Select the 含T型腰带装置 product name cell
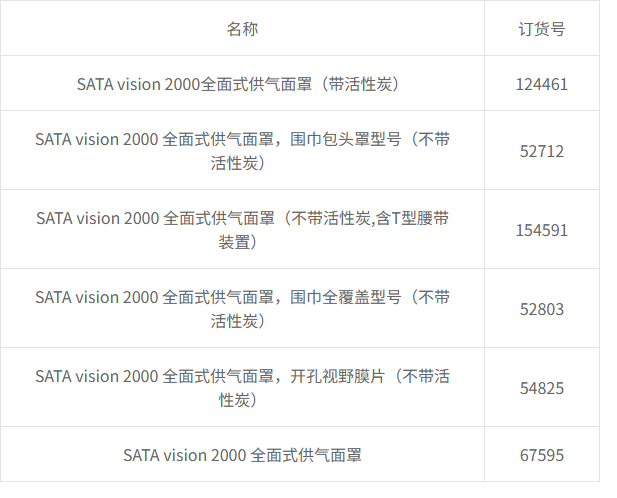 click(242, 229)
